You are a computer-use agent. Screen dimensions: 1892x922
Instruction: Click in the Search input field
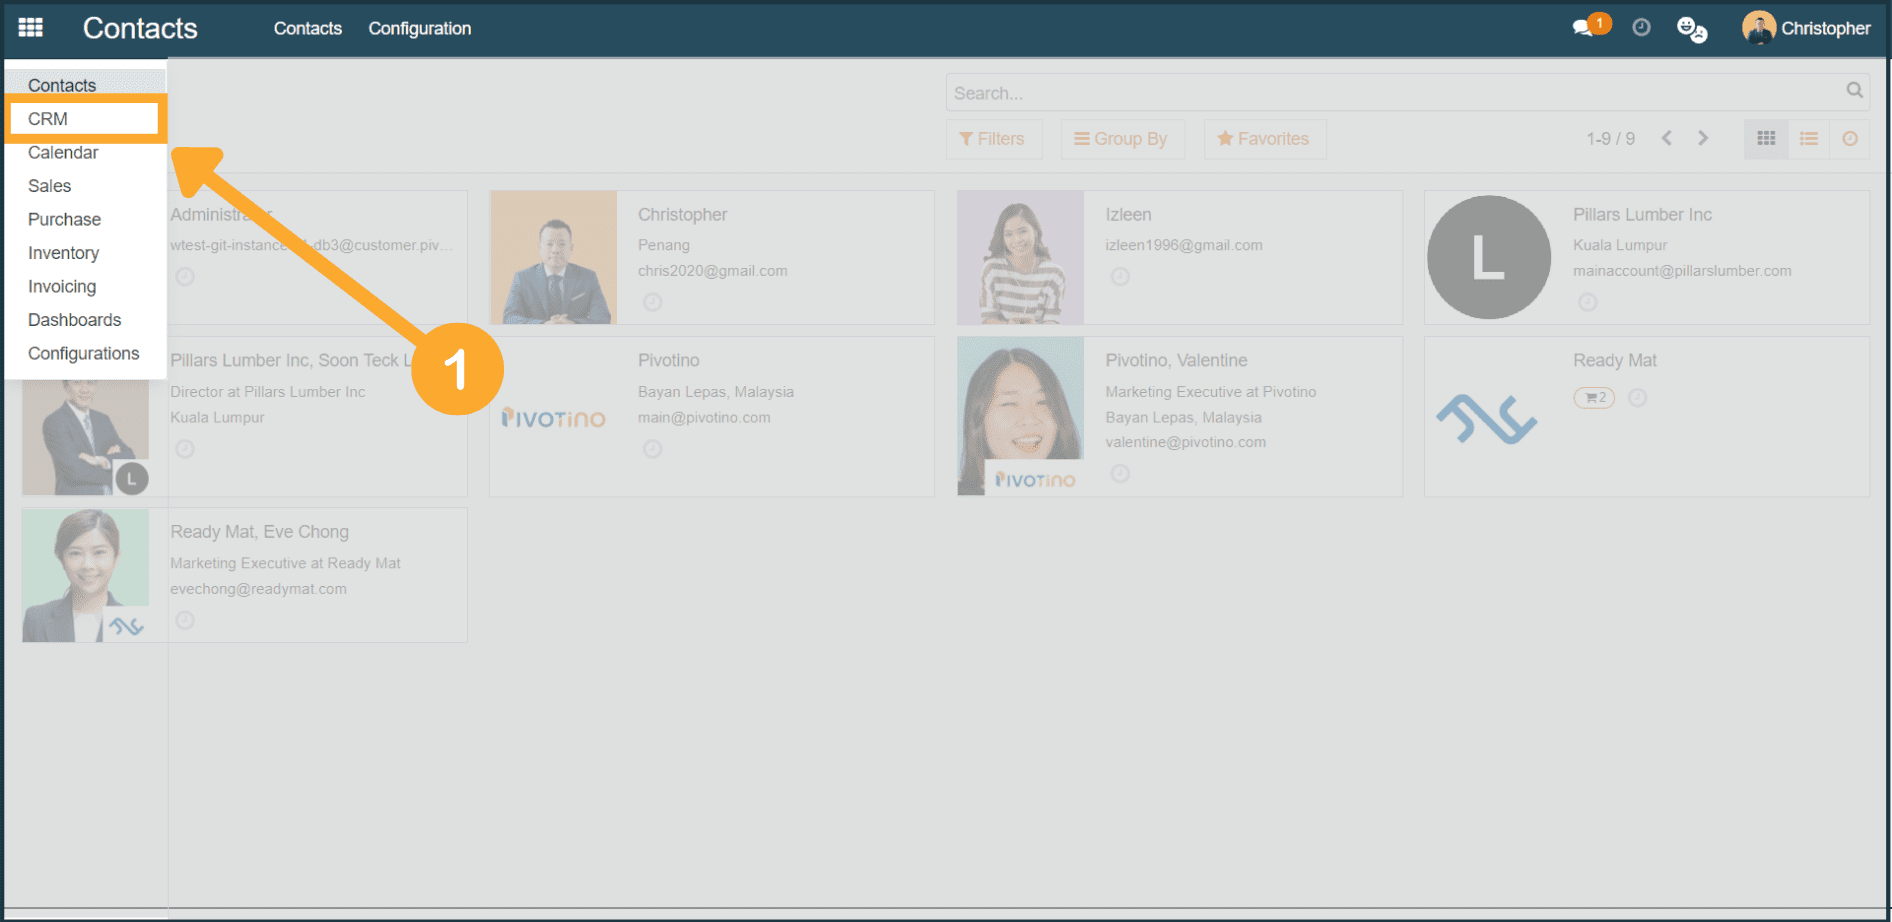tap(1390, 93)
